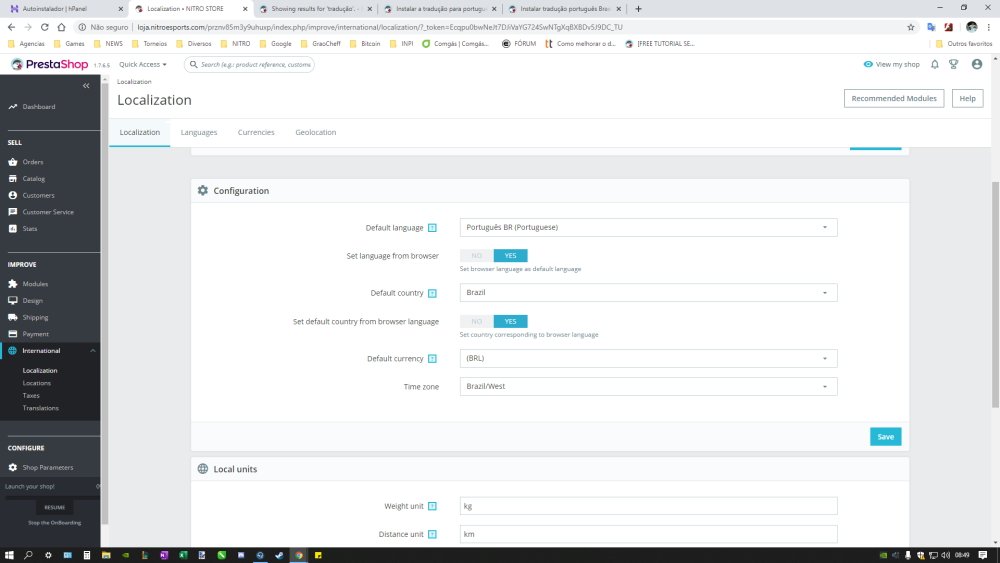Click Default country help icon
Image resolution: width=1000 pixels, height=563 pixels.
coord(432,293)
